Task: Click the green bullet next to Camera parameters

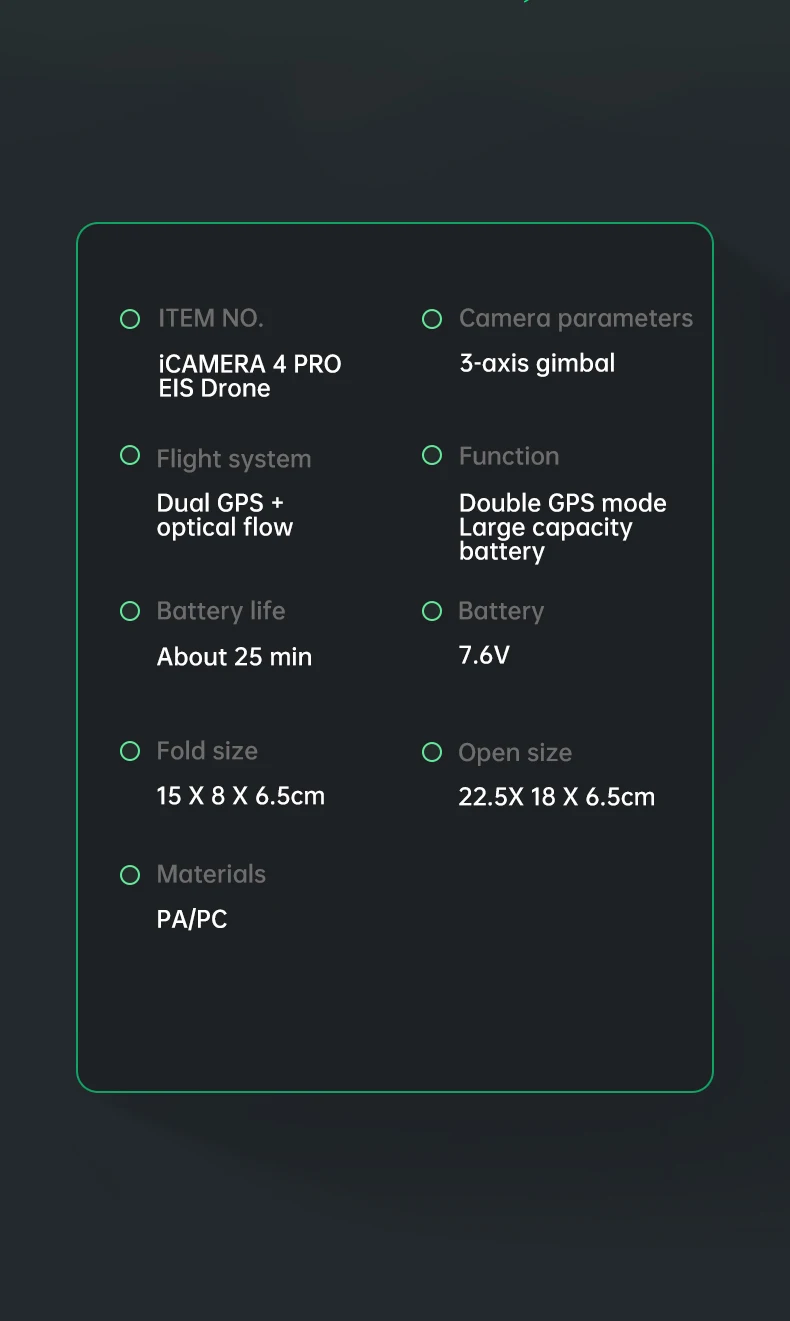Action: point(432,319)
